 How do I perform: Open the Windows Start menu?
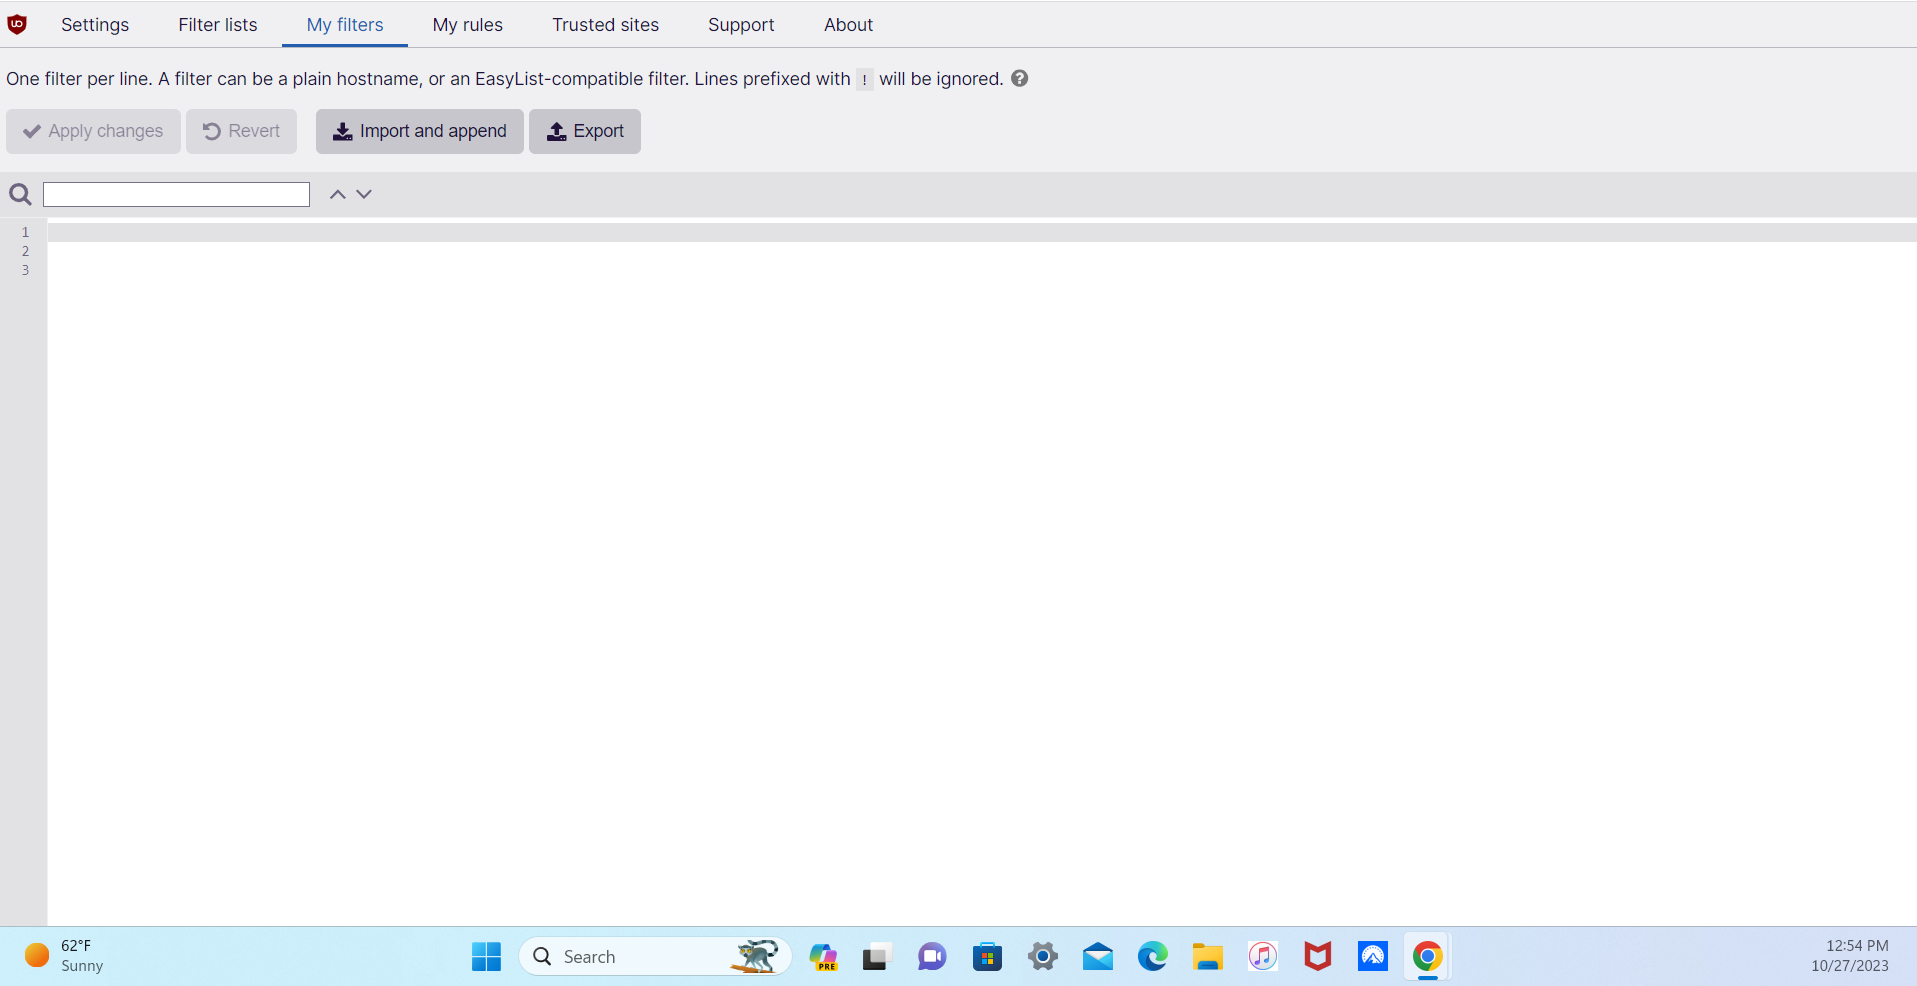[x=486, y=956]
